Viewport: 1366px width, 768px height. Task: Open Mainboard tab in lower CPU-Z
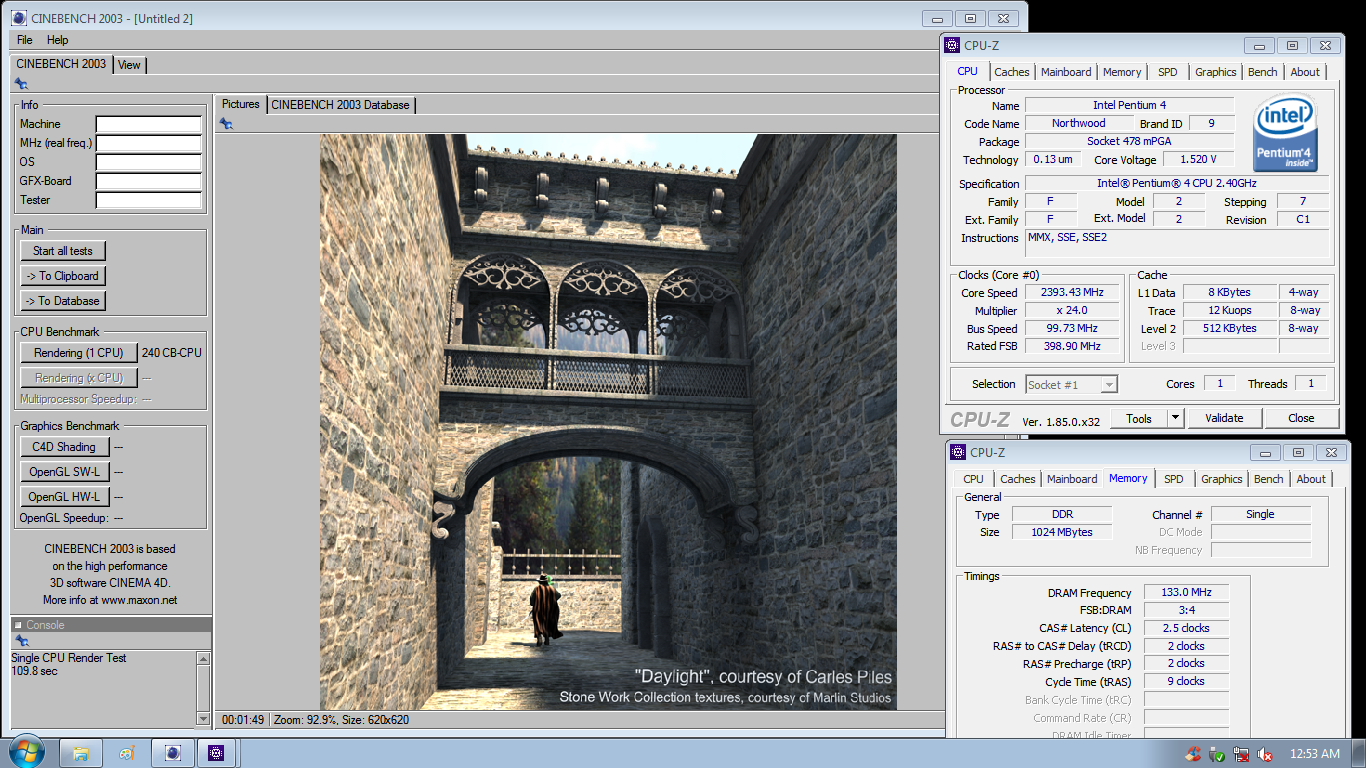tap(1072, 479)
